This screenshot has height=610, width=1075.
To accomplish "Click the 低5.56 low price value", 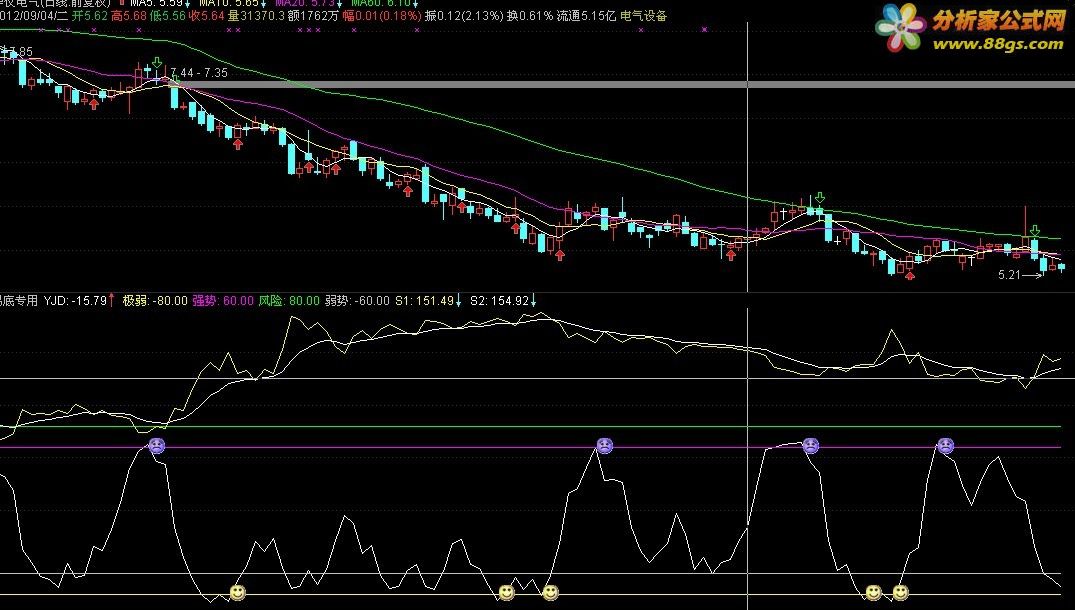I will [168, 15].
